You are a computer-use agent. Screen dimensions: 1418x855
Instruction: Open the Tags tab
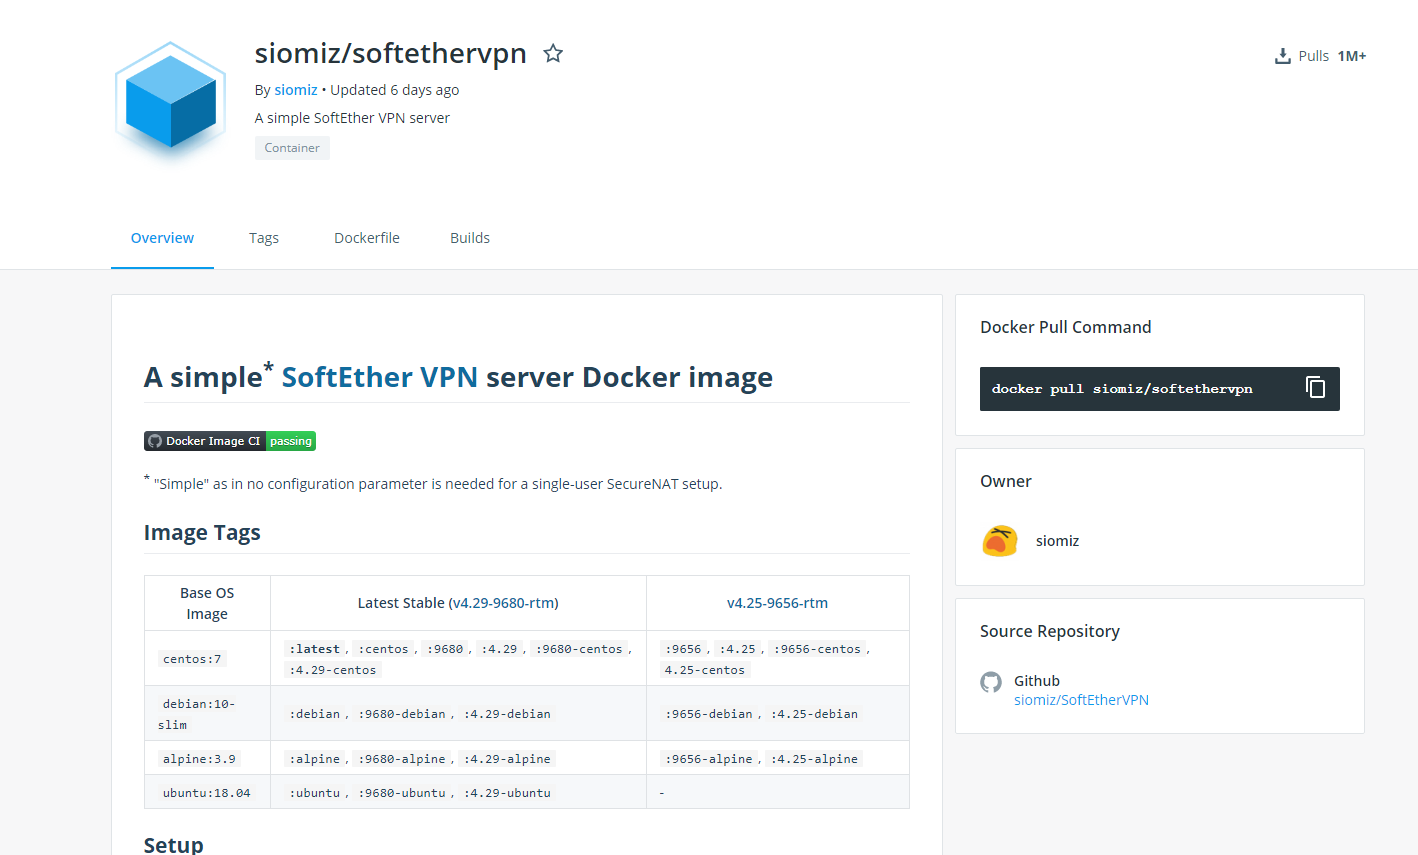[x=264, y=238]
